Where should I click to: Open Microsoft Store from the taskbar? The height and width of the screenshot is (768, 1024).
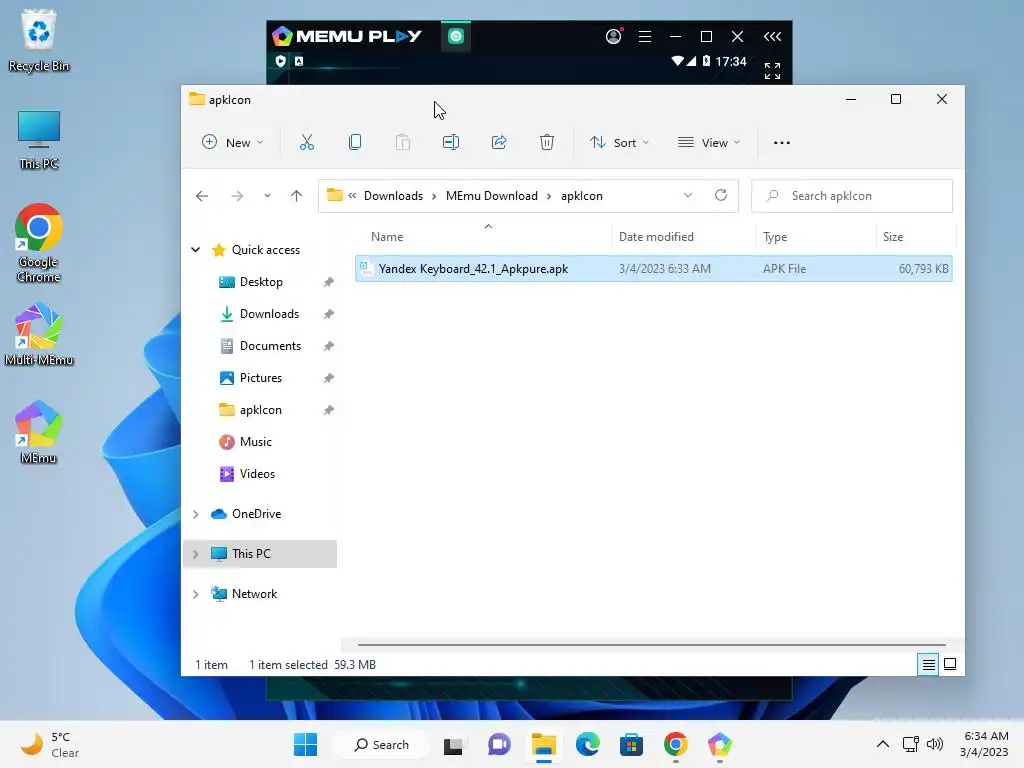[x=632, y=744]
